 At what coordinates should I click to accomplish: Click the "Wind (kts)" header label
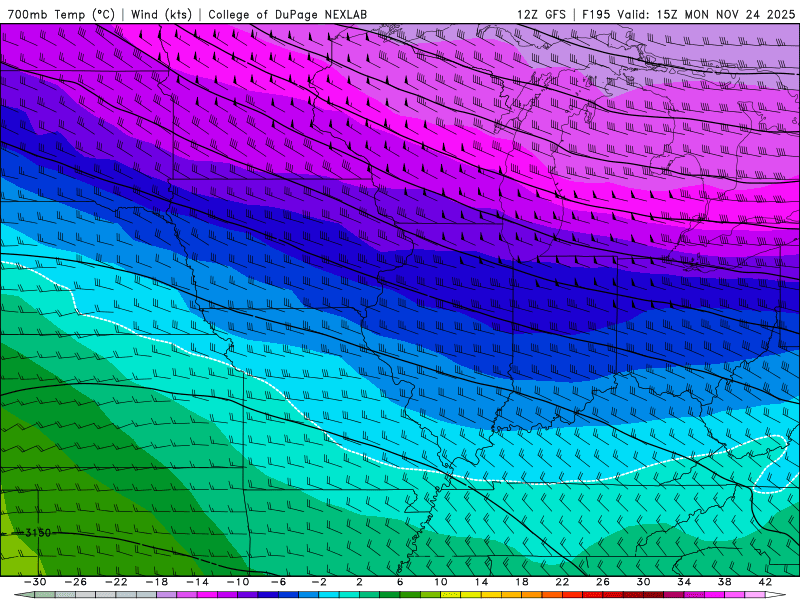click(x=161, y=14)
